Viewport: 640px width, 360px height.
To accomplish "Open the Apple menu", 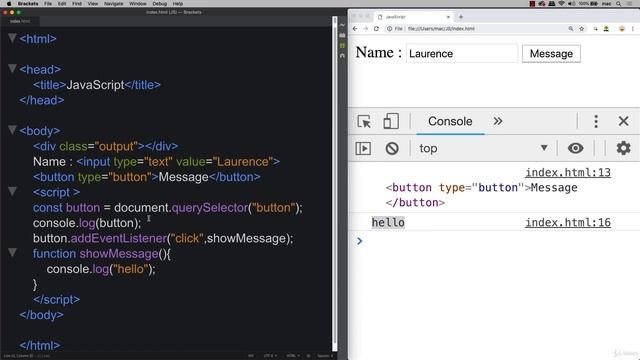I will click(x=9, y=4).
